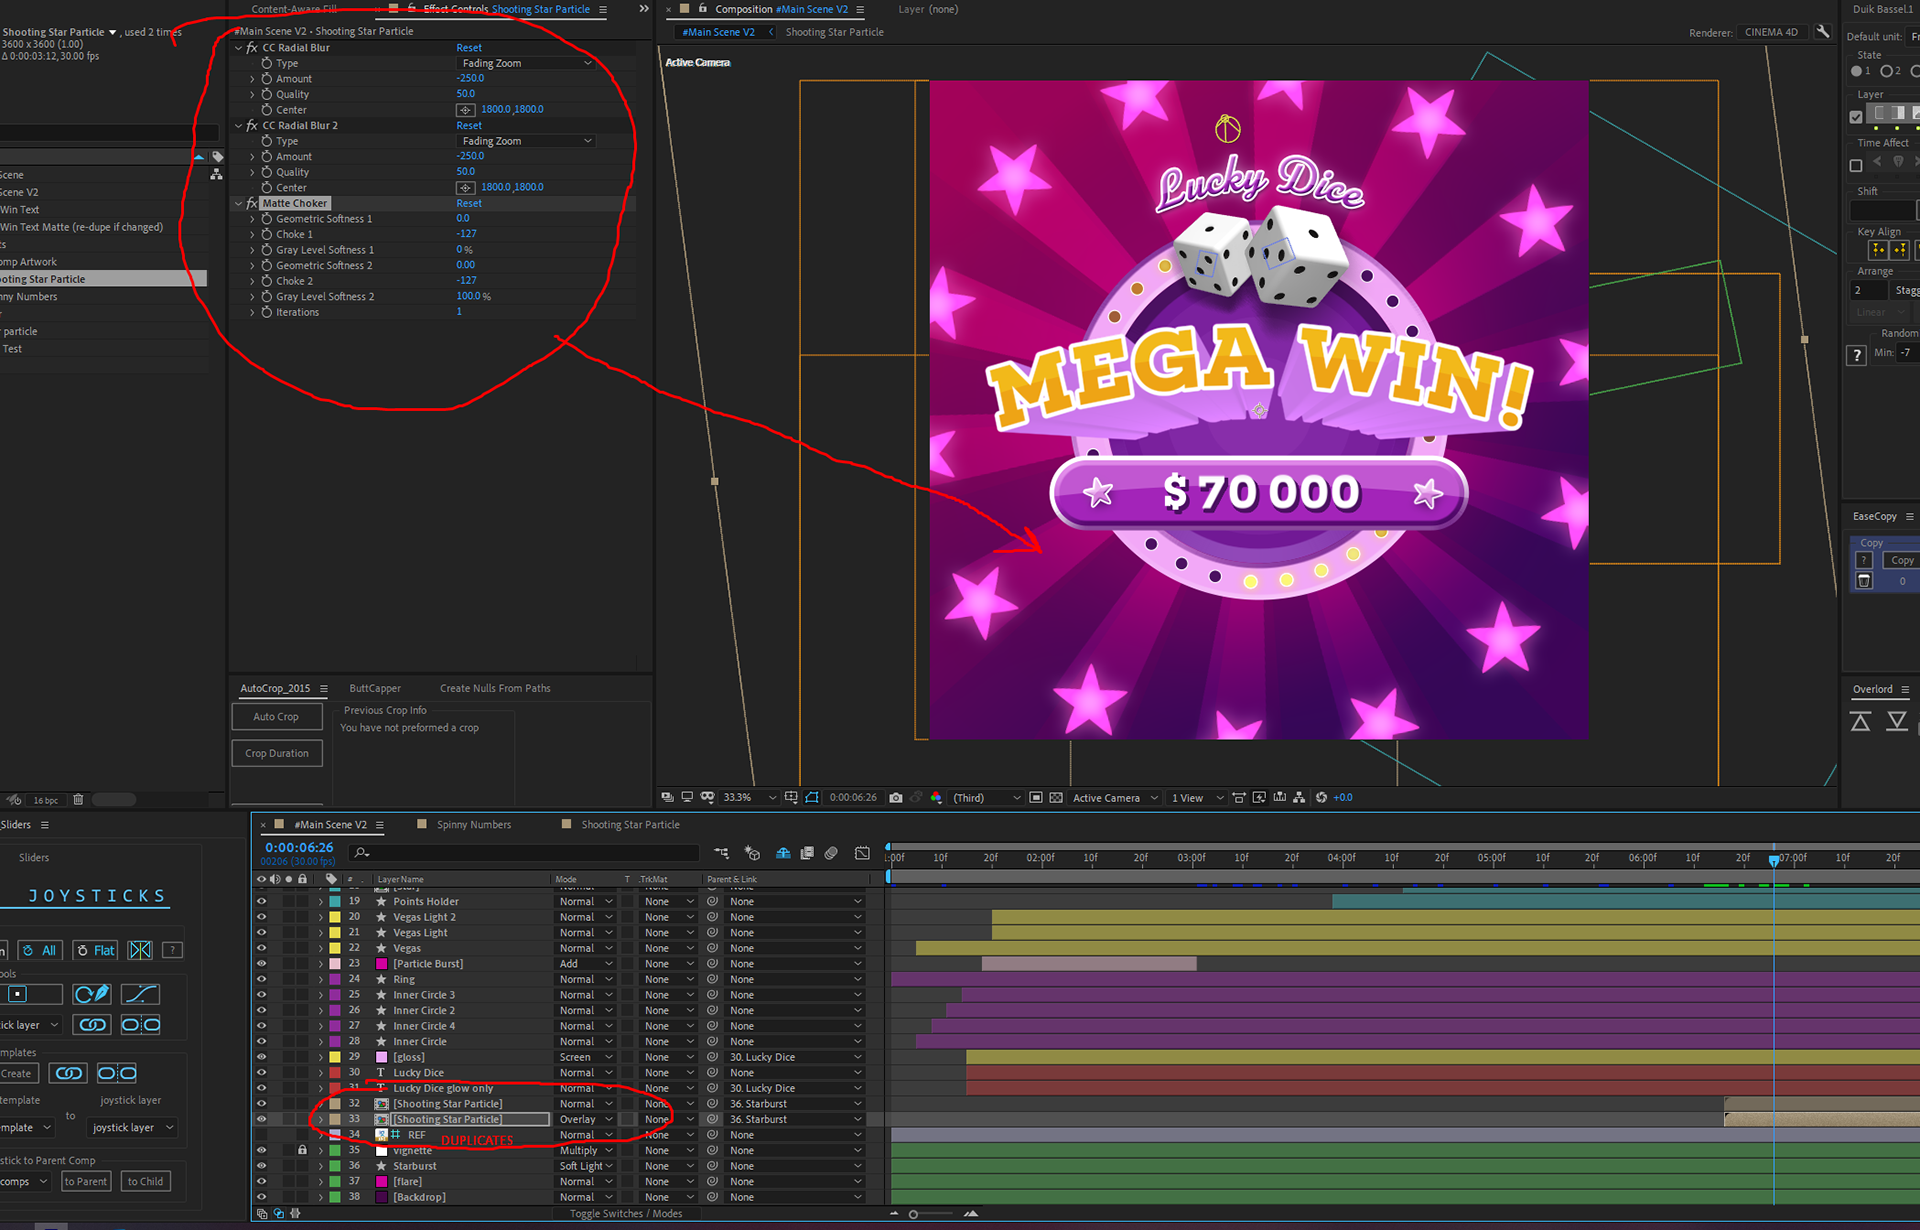Image resolution: width=1920 pixels, height=1230 pixels.
Task: Switch to the Spinny Numbers timeline tab
Action: pyautogui.click(x=474, y=824)
